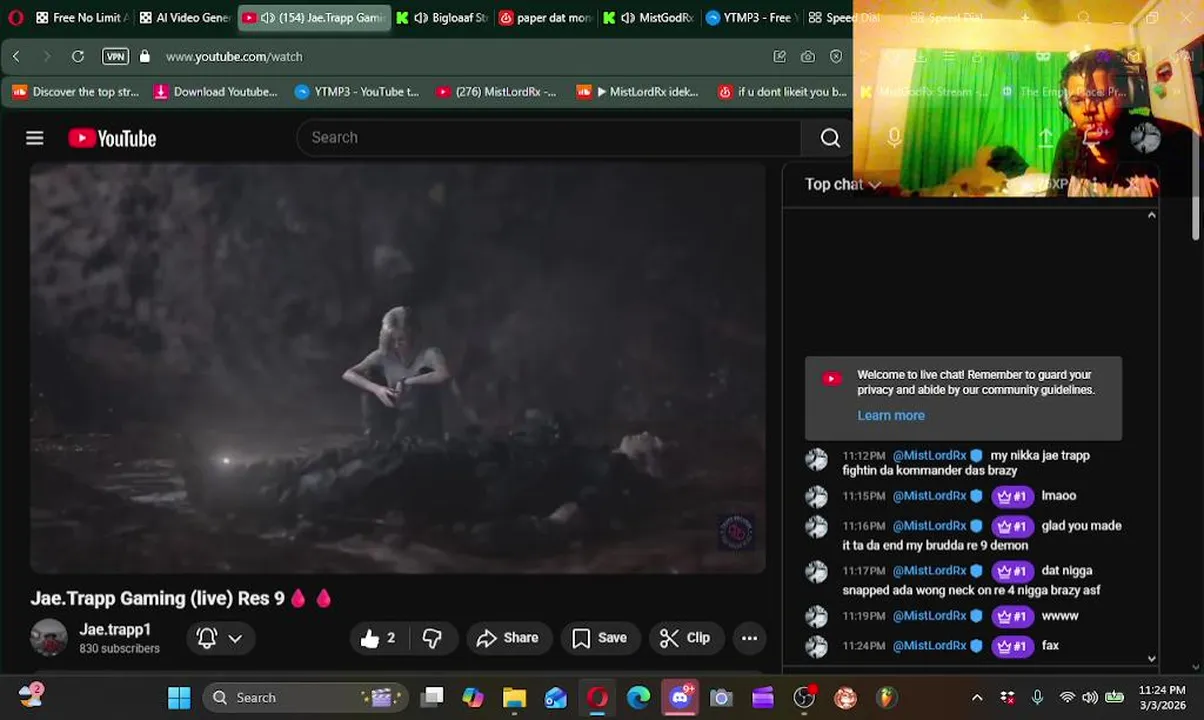Viewport: 1204px width, 720px height.
Task: Switch to YTMP3 - Free tab
Action: coord(751,17)
